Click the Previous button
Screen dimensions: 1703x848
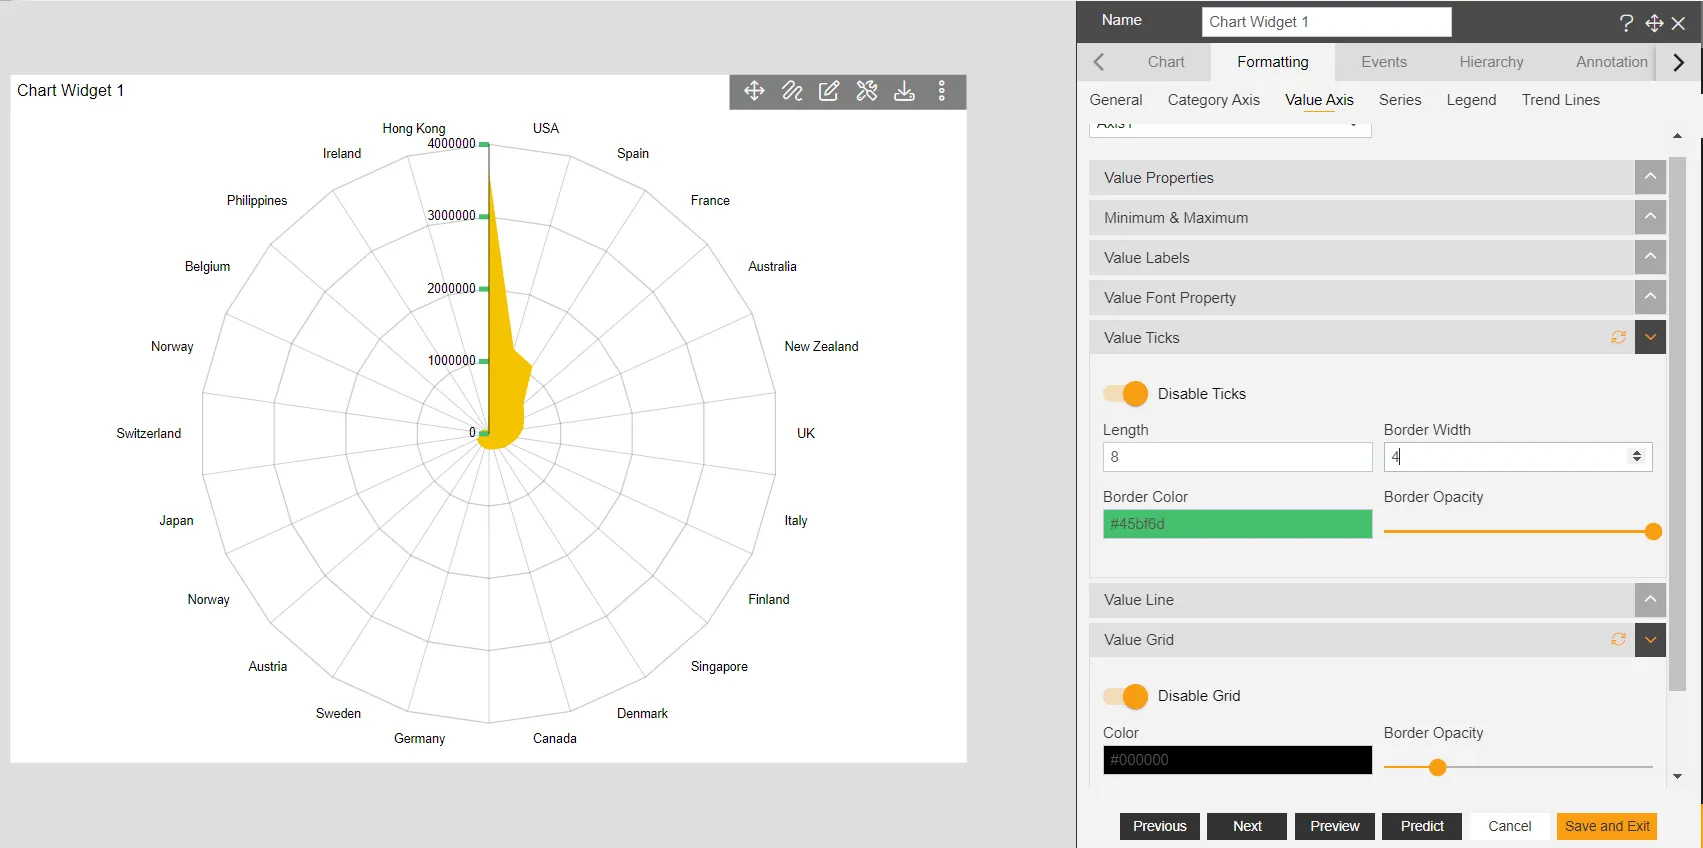[x=1160, y=826]
